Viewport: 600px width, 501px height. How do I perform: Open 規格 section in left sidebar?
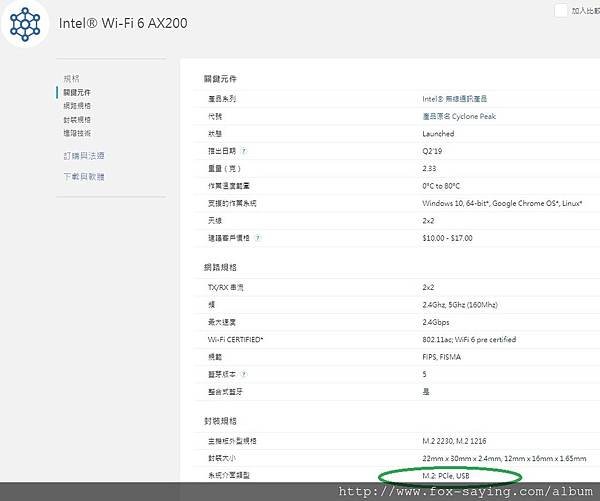[x=72, y=78]
